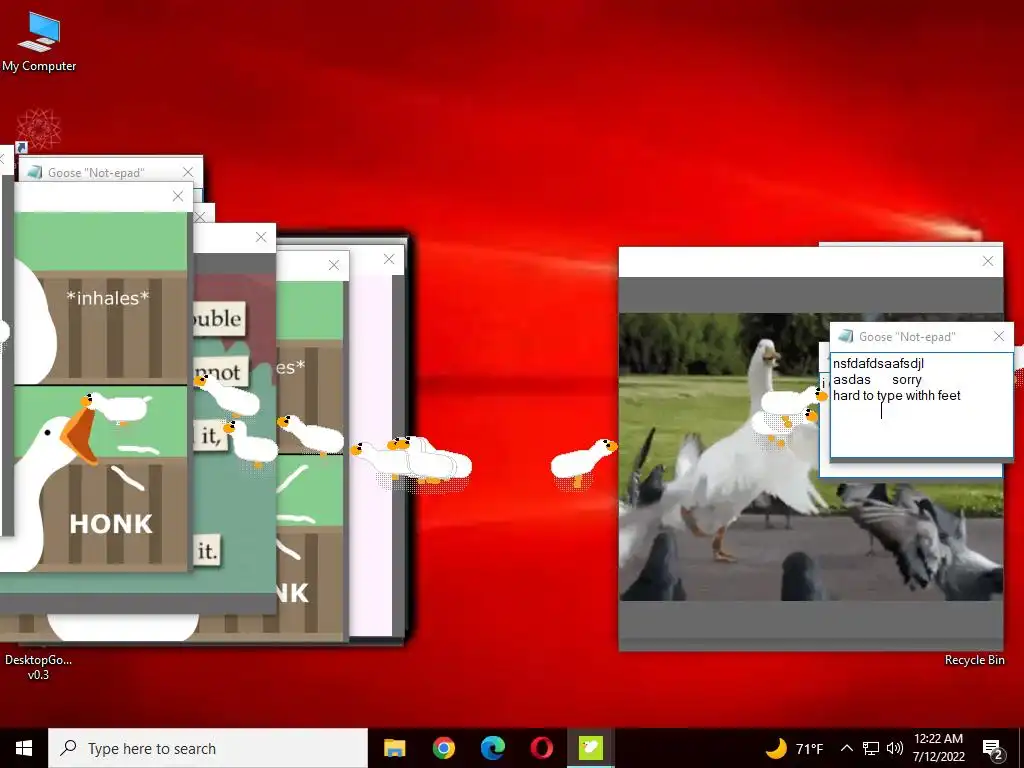The height and width of the screenshot is (768, 1024).
Task: Click inside the right Goose Not-epad text area
Action: click(921, 406)
